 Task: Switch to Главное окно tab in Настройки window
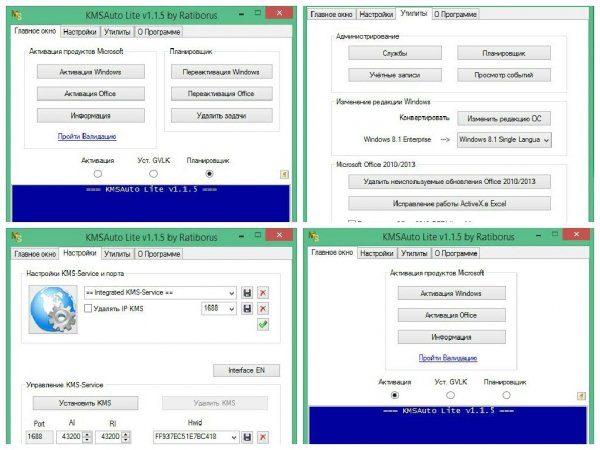(35, 254)
